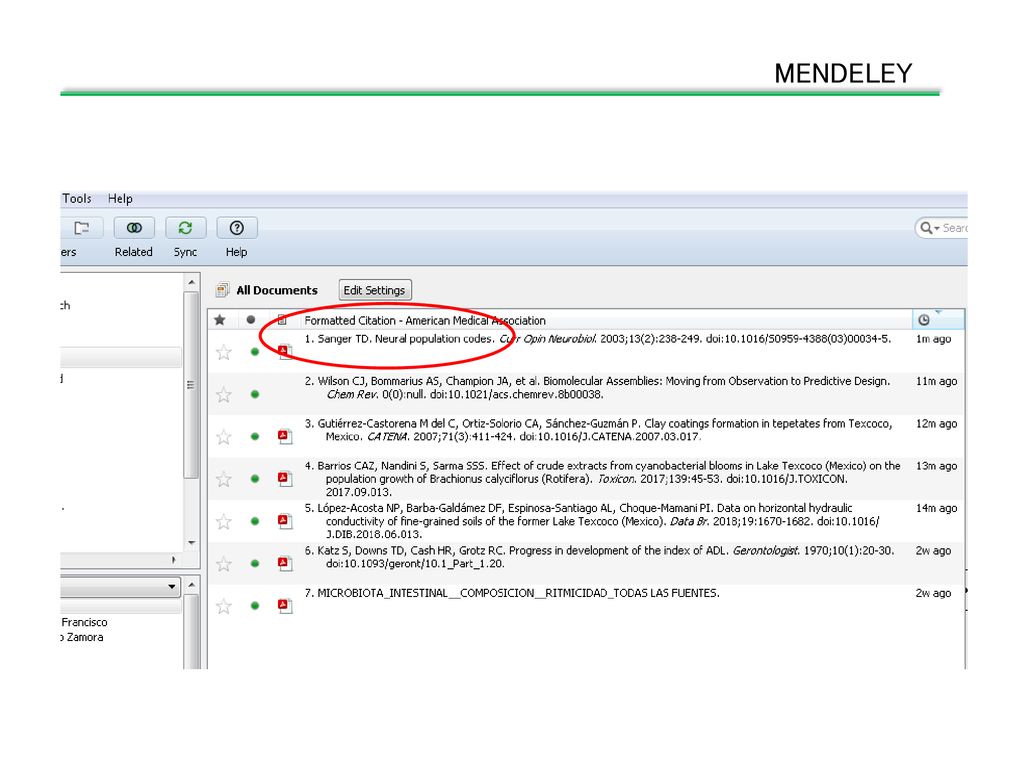Select the Clay coatings formation in tepetates citation
Image resolution: width=1024 pixels, height=768 pixels.
point(598,430)
